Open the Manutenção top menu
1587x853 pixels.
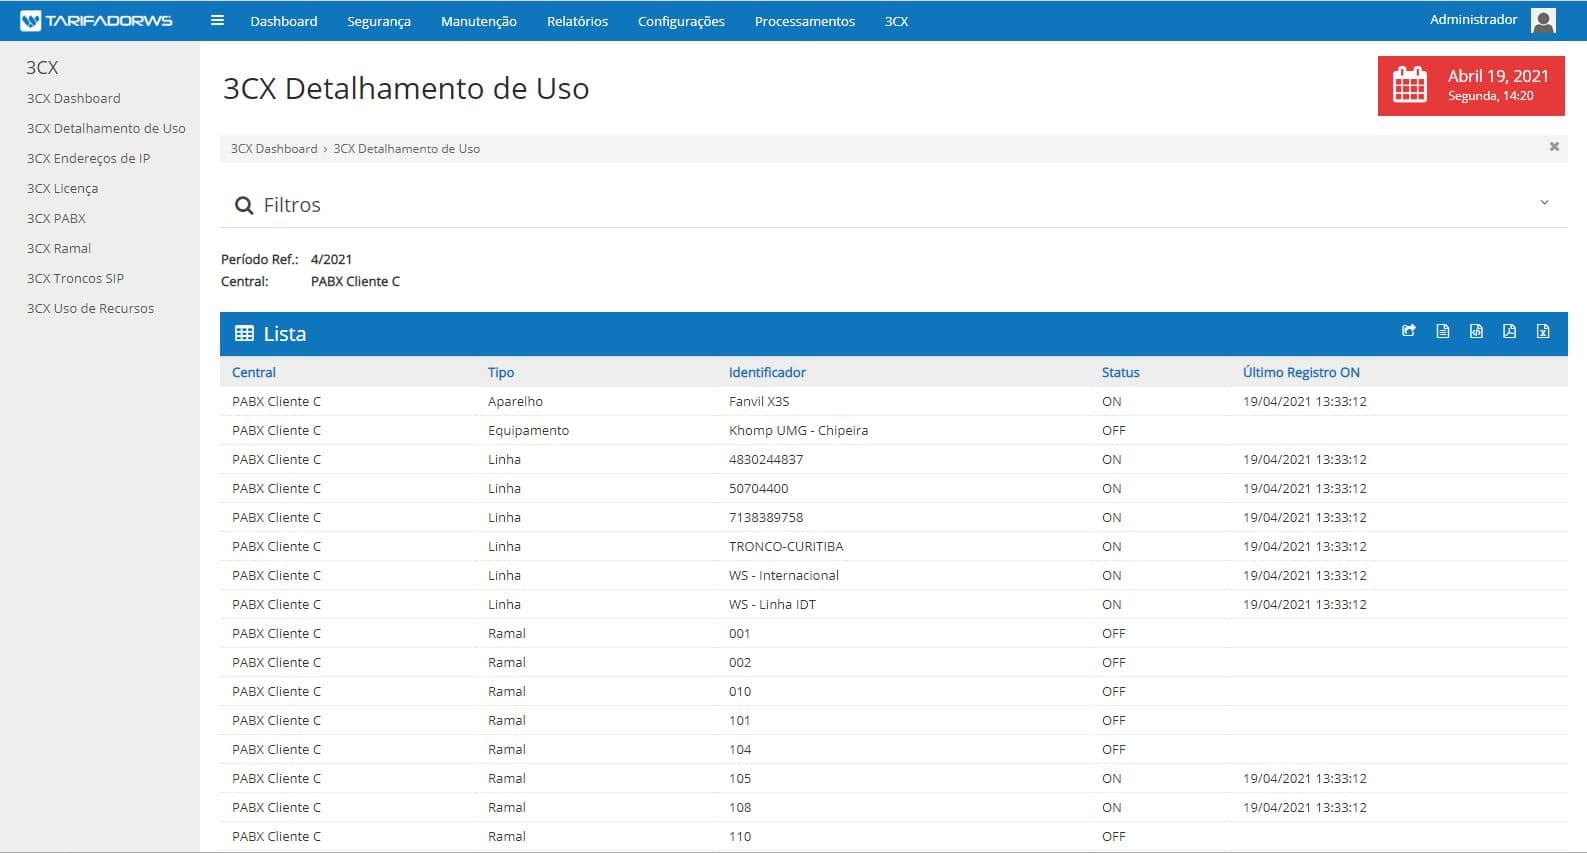(478, 21)
